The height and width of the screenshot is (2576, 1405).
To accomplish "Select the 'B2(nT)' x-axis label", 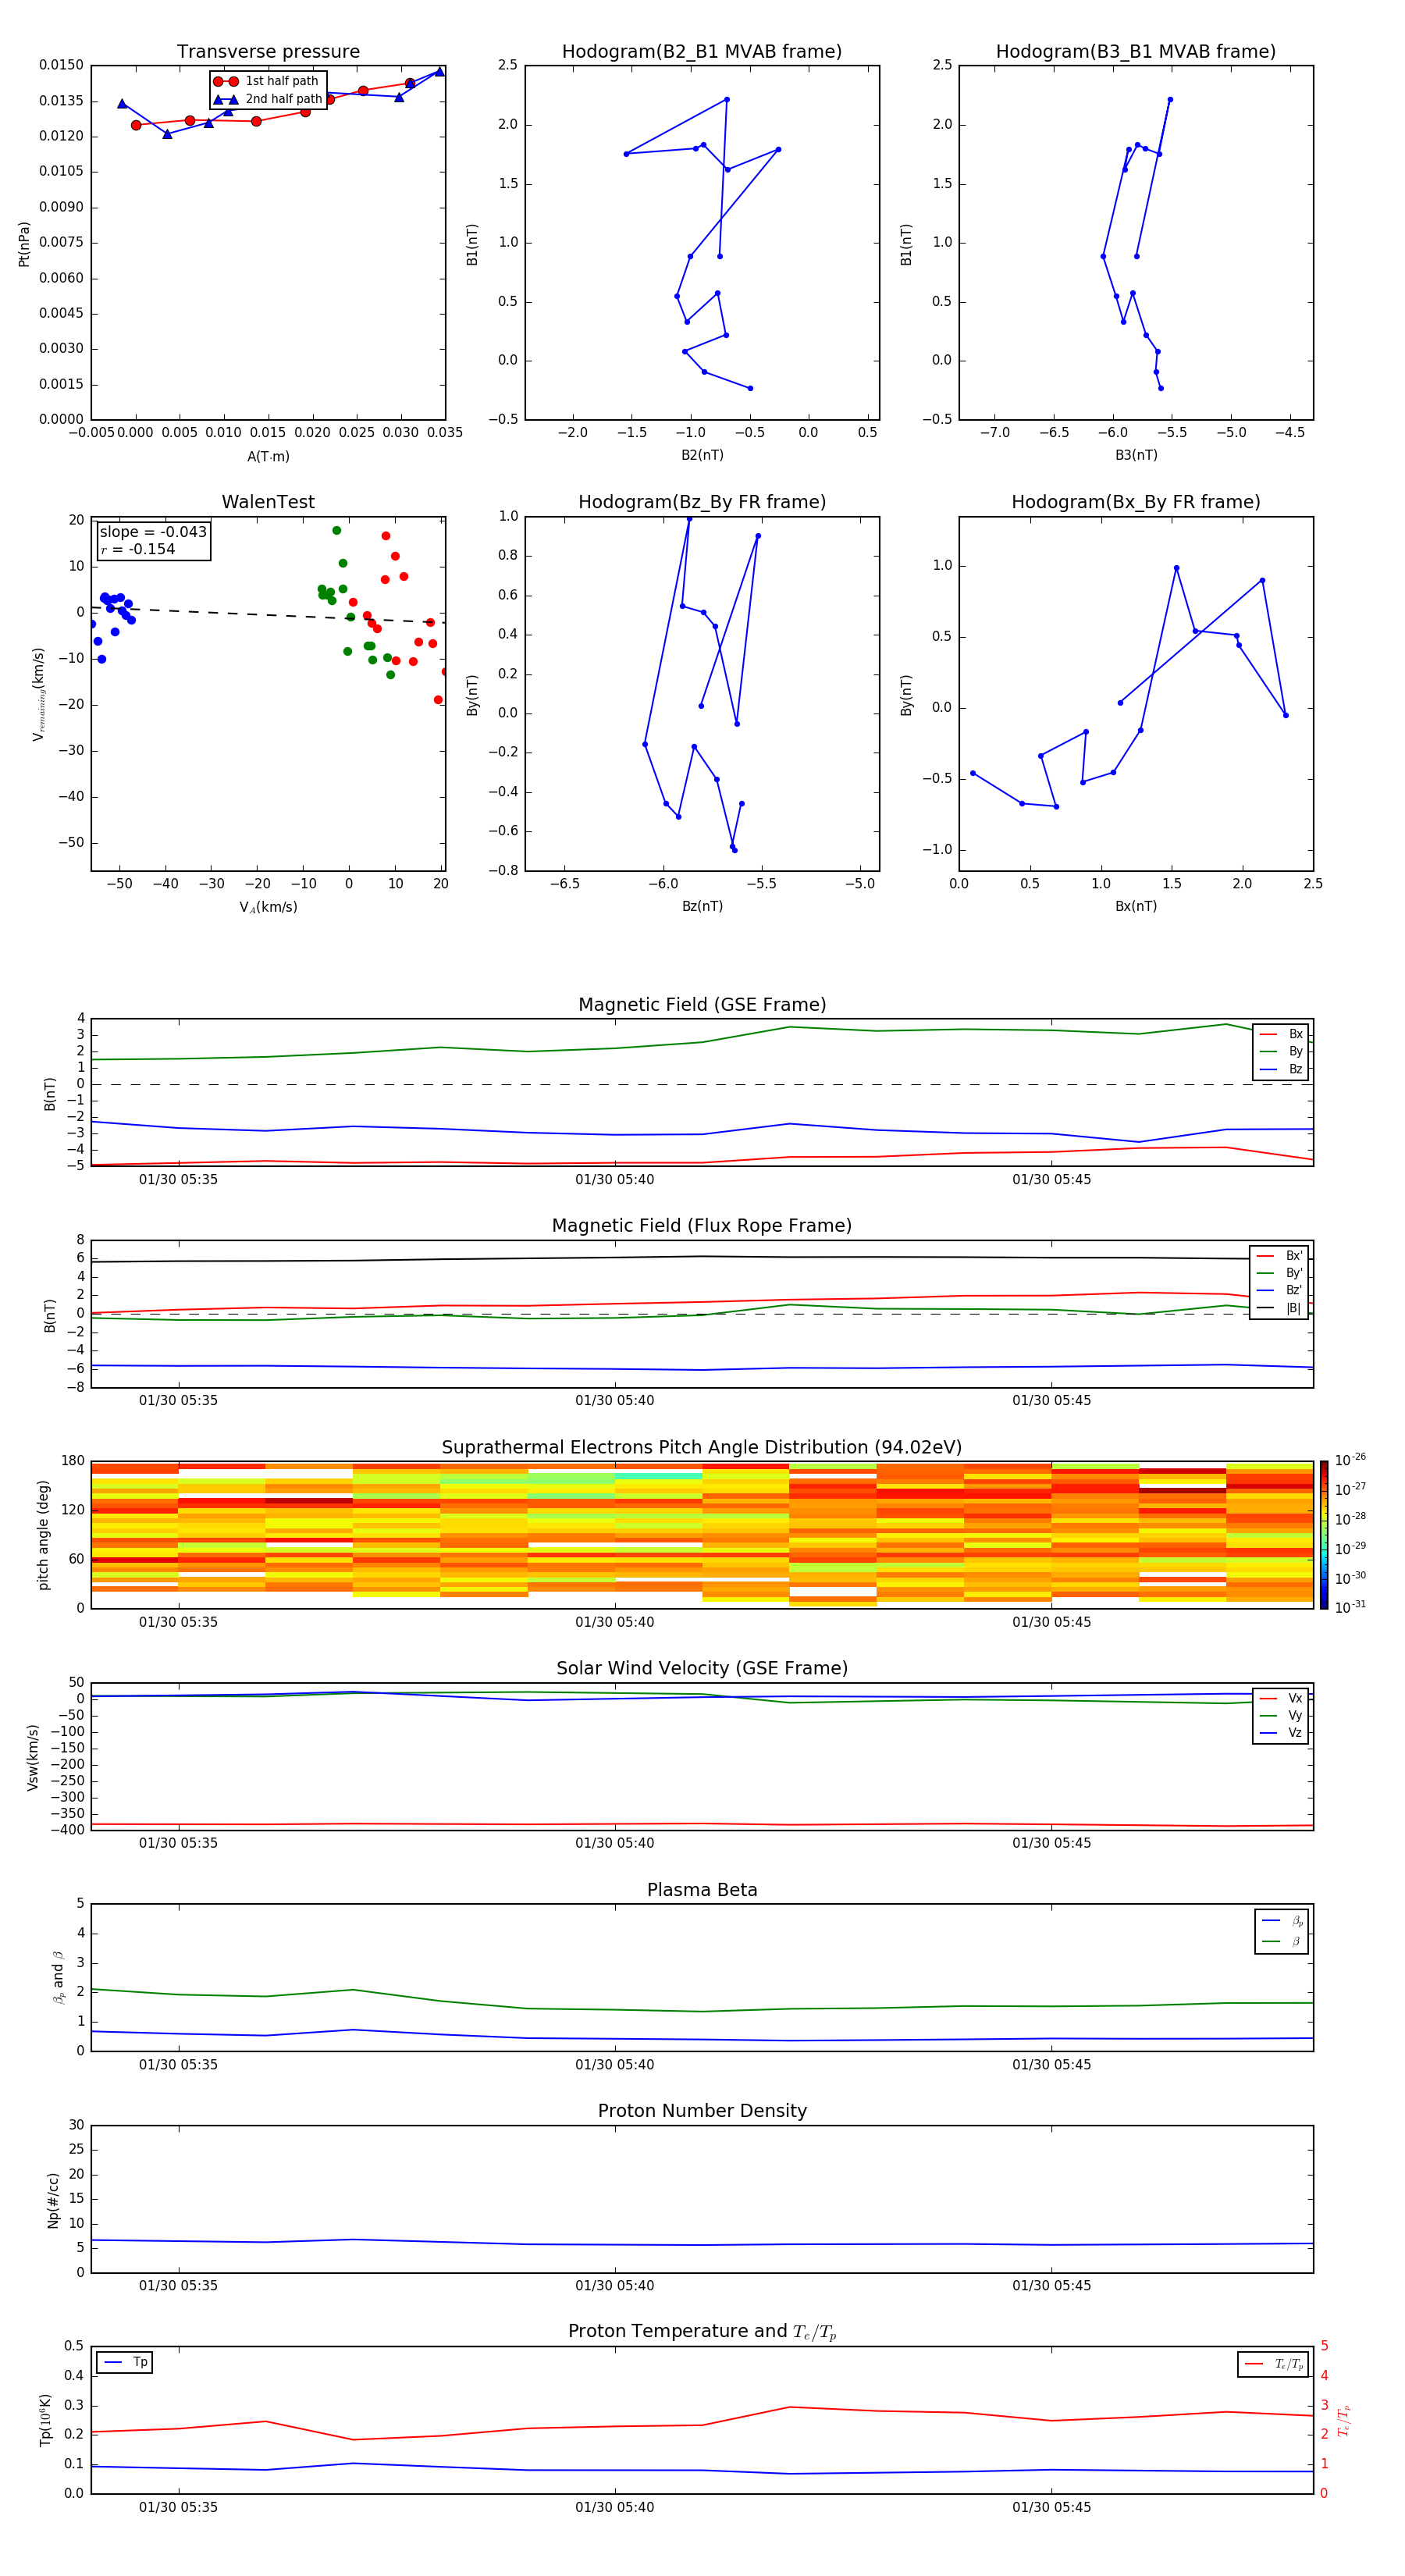I will [x=702, y=455].
